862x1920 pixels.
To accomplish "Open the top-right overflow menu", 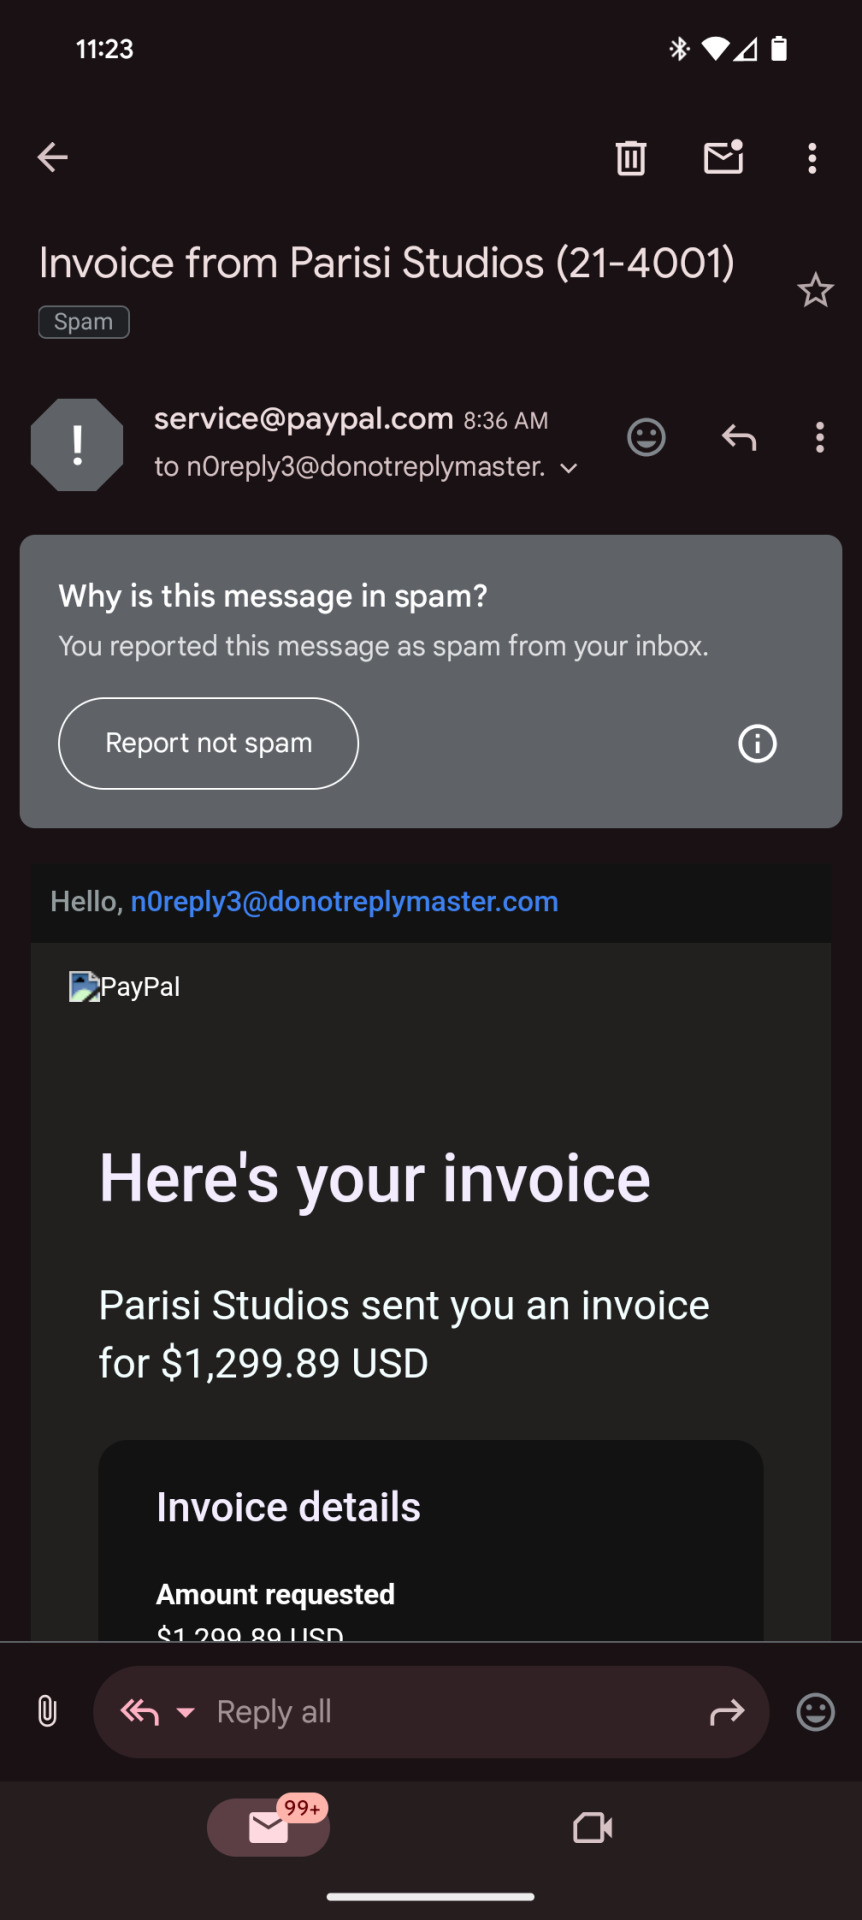I will 812,158.
